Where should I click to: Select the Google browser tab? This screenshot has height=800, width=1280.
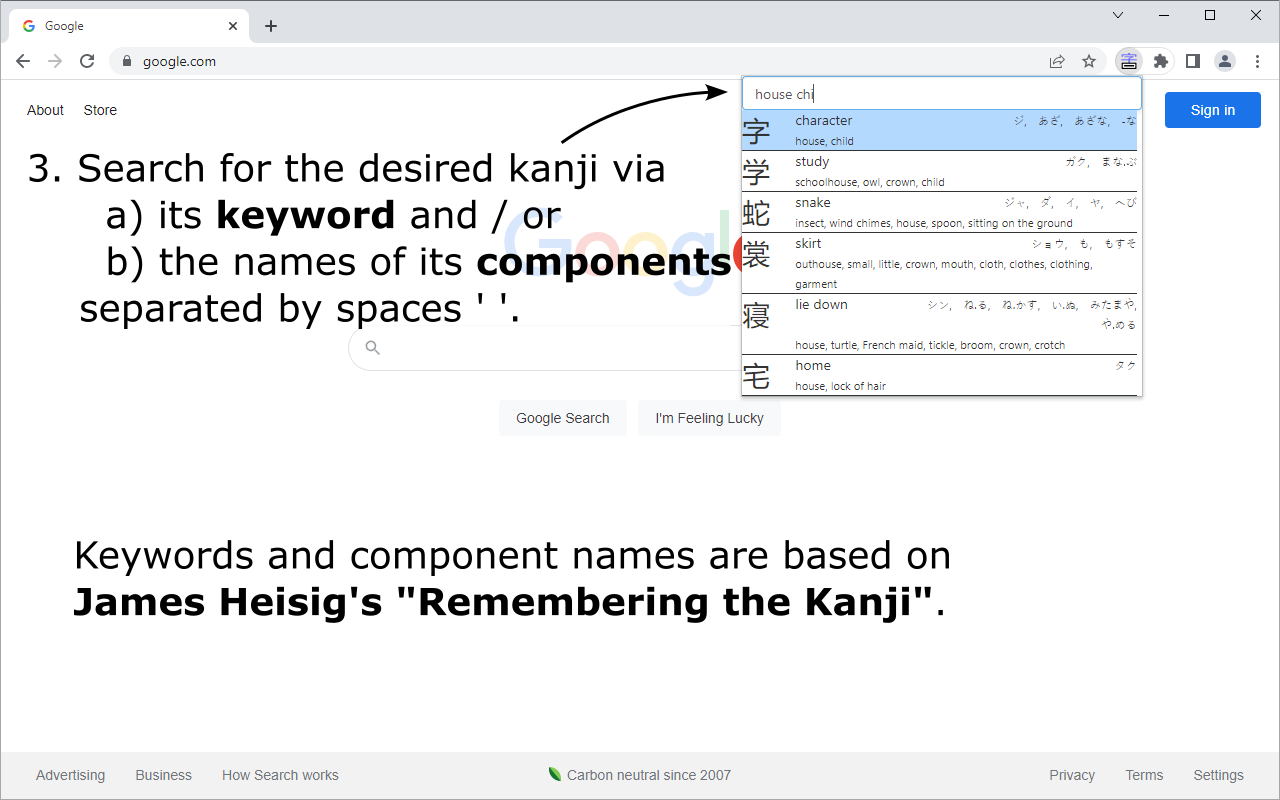point(128,26)
